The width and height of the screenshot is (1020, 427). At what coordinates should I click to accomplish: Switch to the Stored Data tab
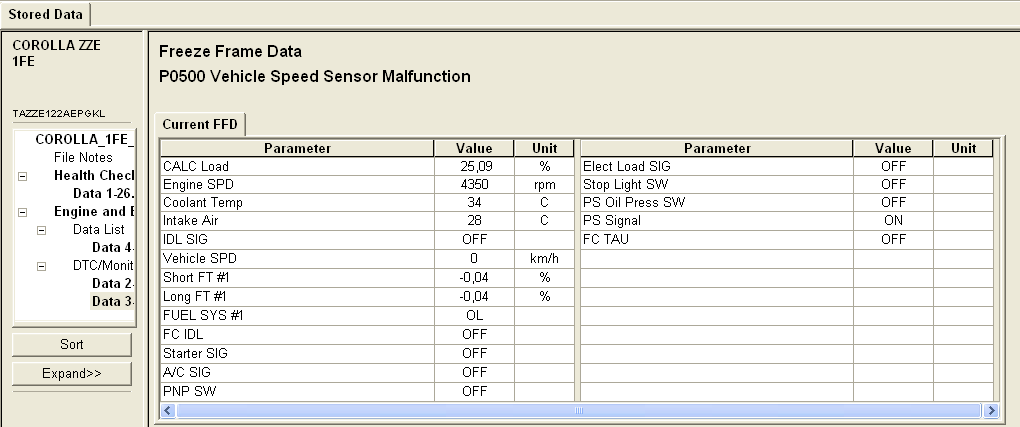[x=45, y=14]
